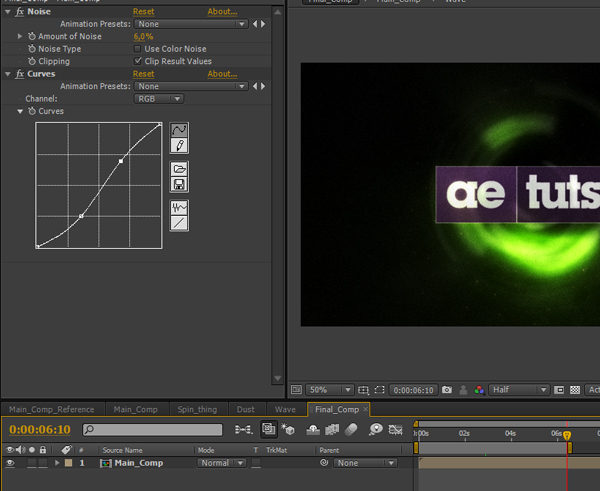Toggle Preserve Transparency box for Main_Comp
Screen dimensions: 600x491
(x=256, y=463)
